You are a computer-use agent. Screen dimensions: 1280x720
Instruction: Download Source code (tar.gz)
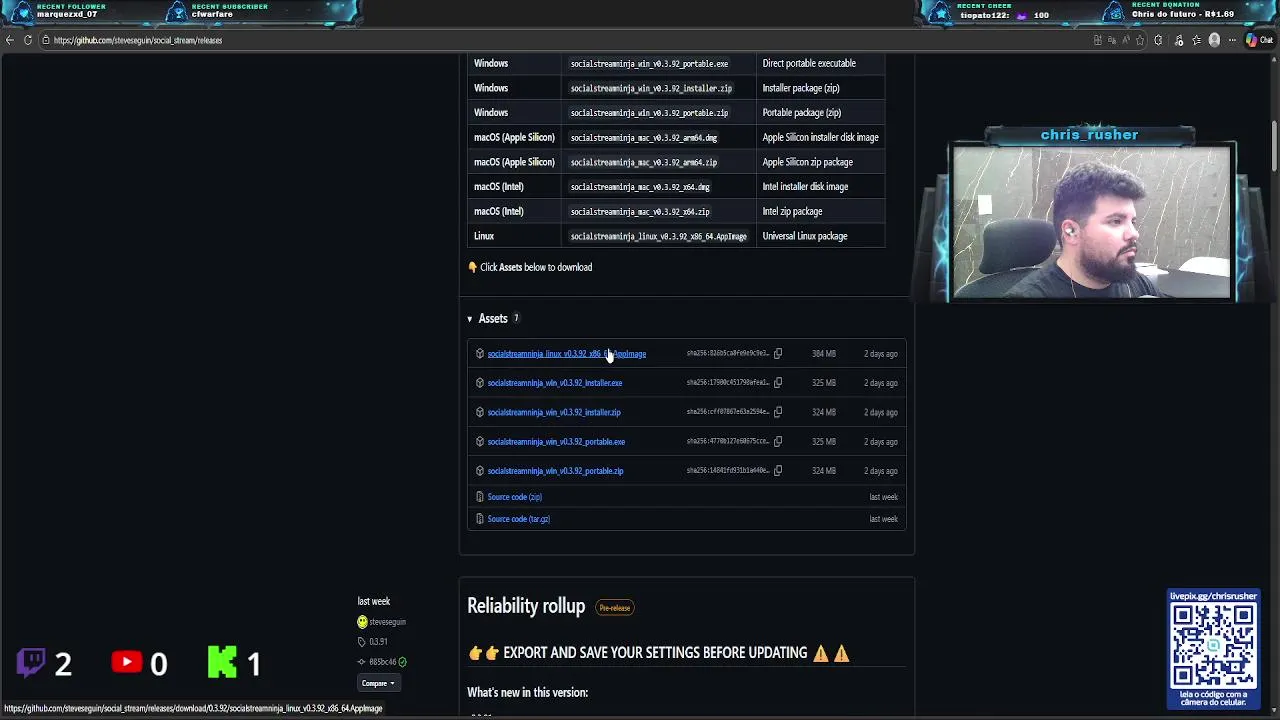click(518, 519)
